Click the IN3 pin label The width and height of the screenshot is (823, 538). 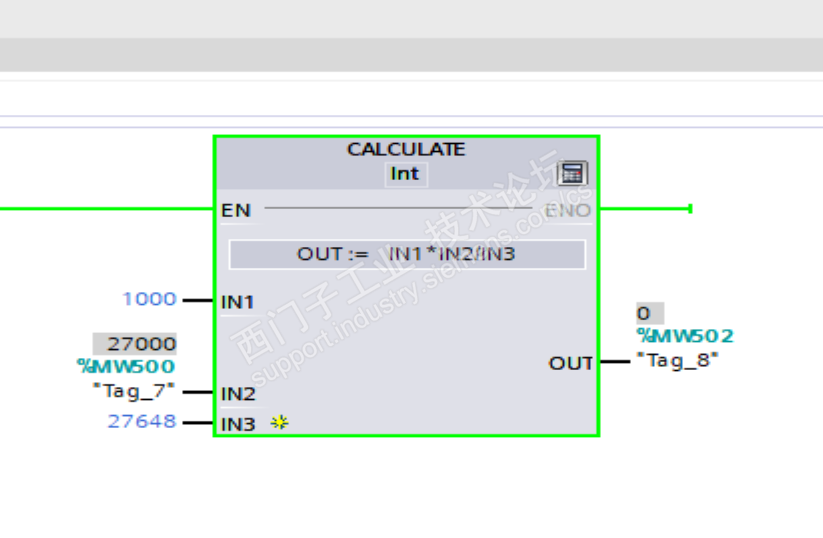tap(238, 424)
